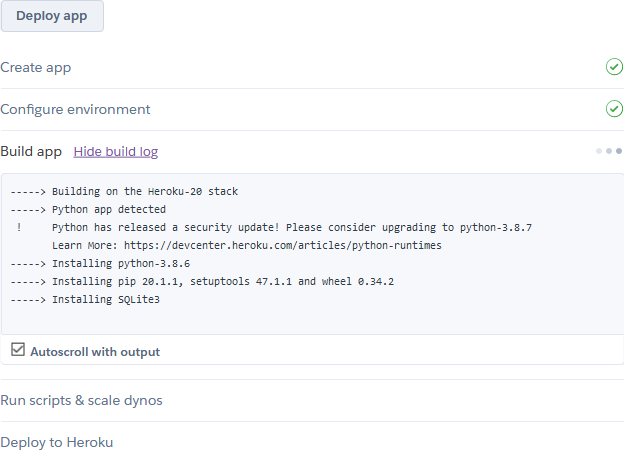Select the Configure environment step
Viewport: 624px width, 463px height.
click(x=76, y=109)
